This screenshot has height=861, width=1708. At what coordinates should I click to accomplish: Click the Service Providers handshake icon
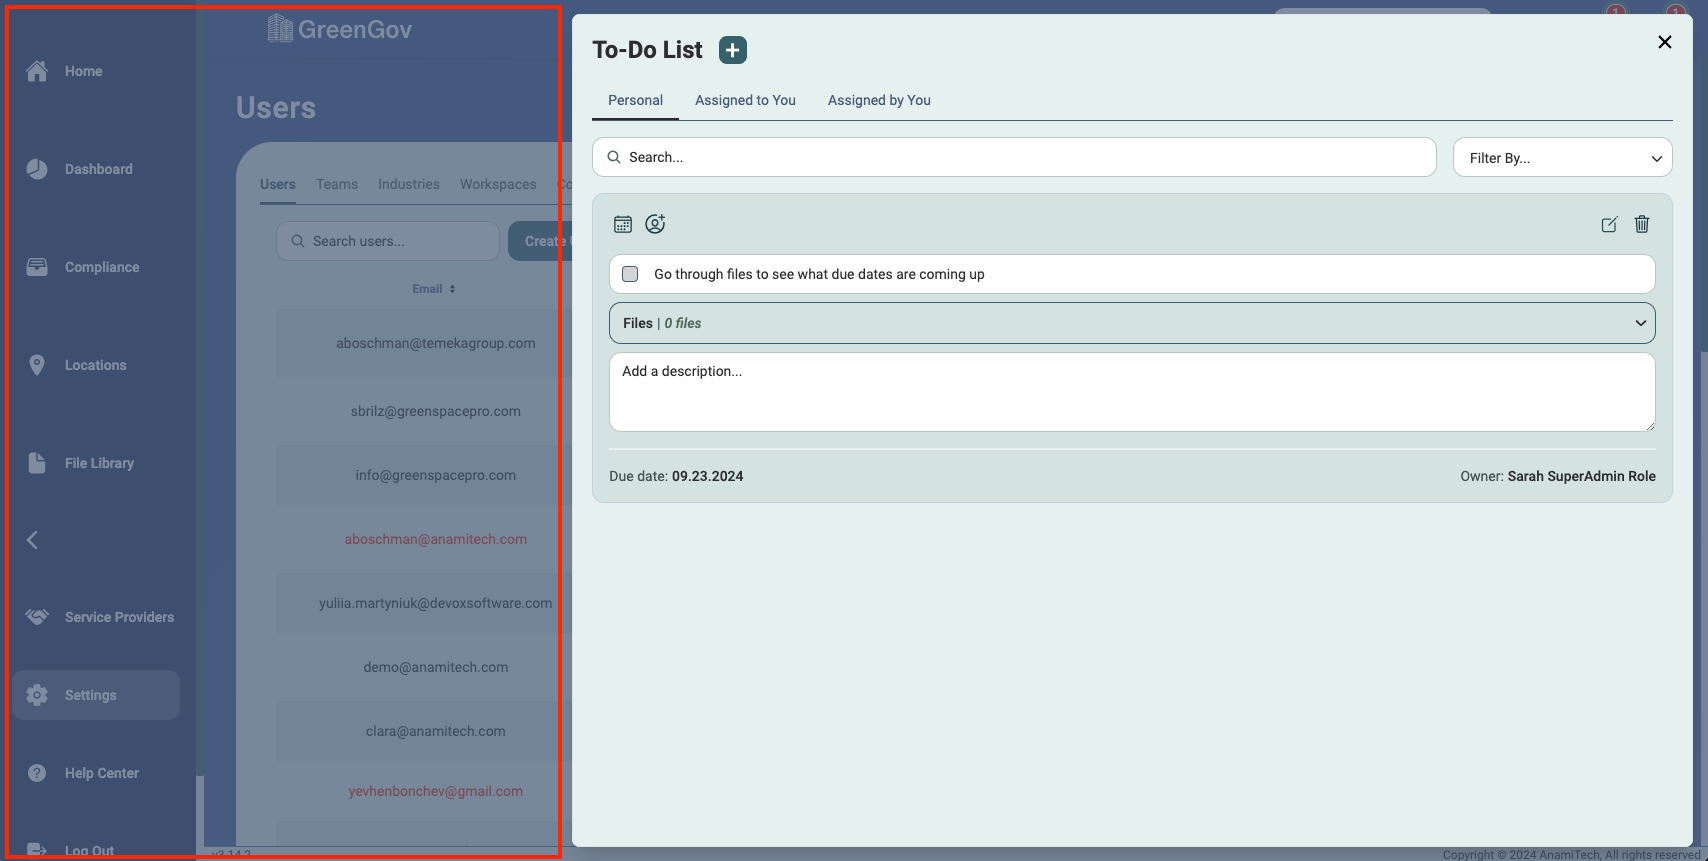click(x=37, y=617)
